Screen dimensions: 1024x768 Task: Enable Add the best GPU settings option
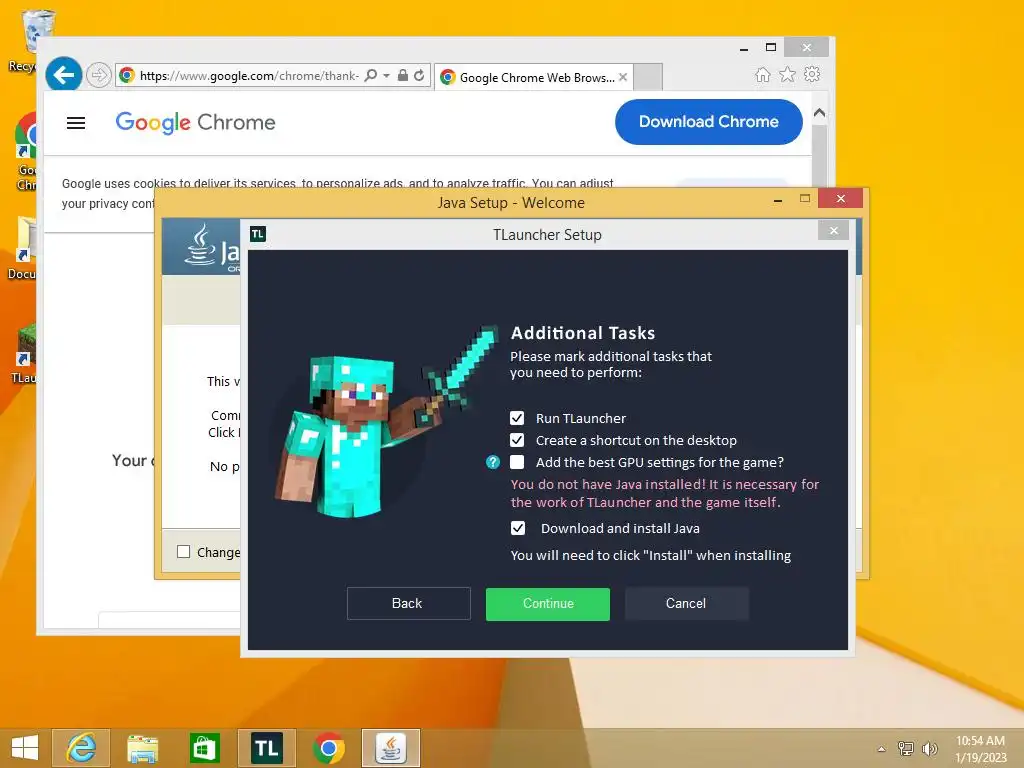click(517, 462)
